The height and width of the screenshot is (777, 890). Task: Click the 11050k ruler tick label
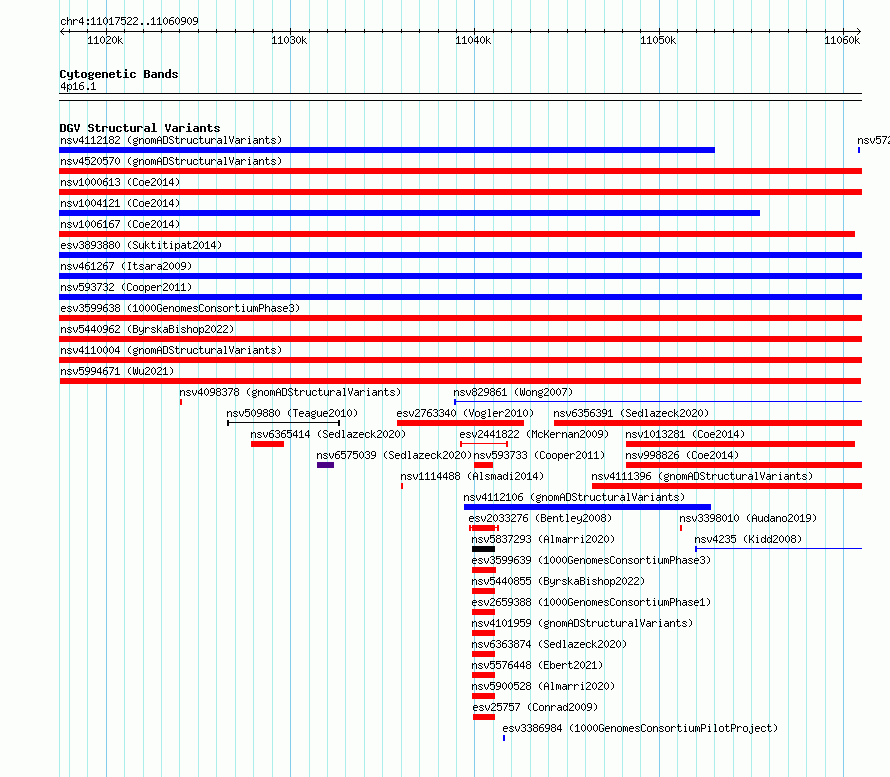point(658,40)
